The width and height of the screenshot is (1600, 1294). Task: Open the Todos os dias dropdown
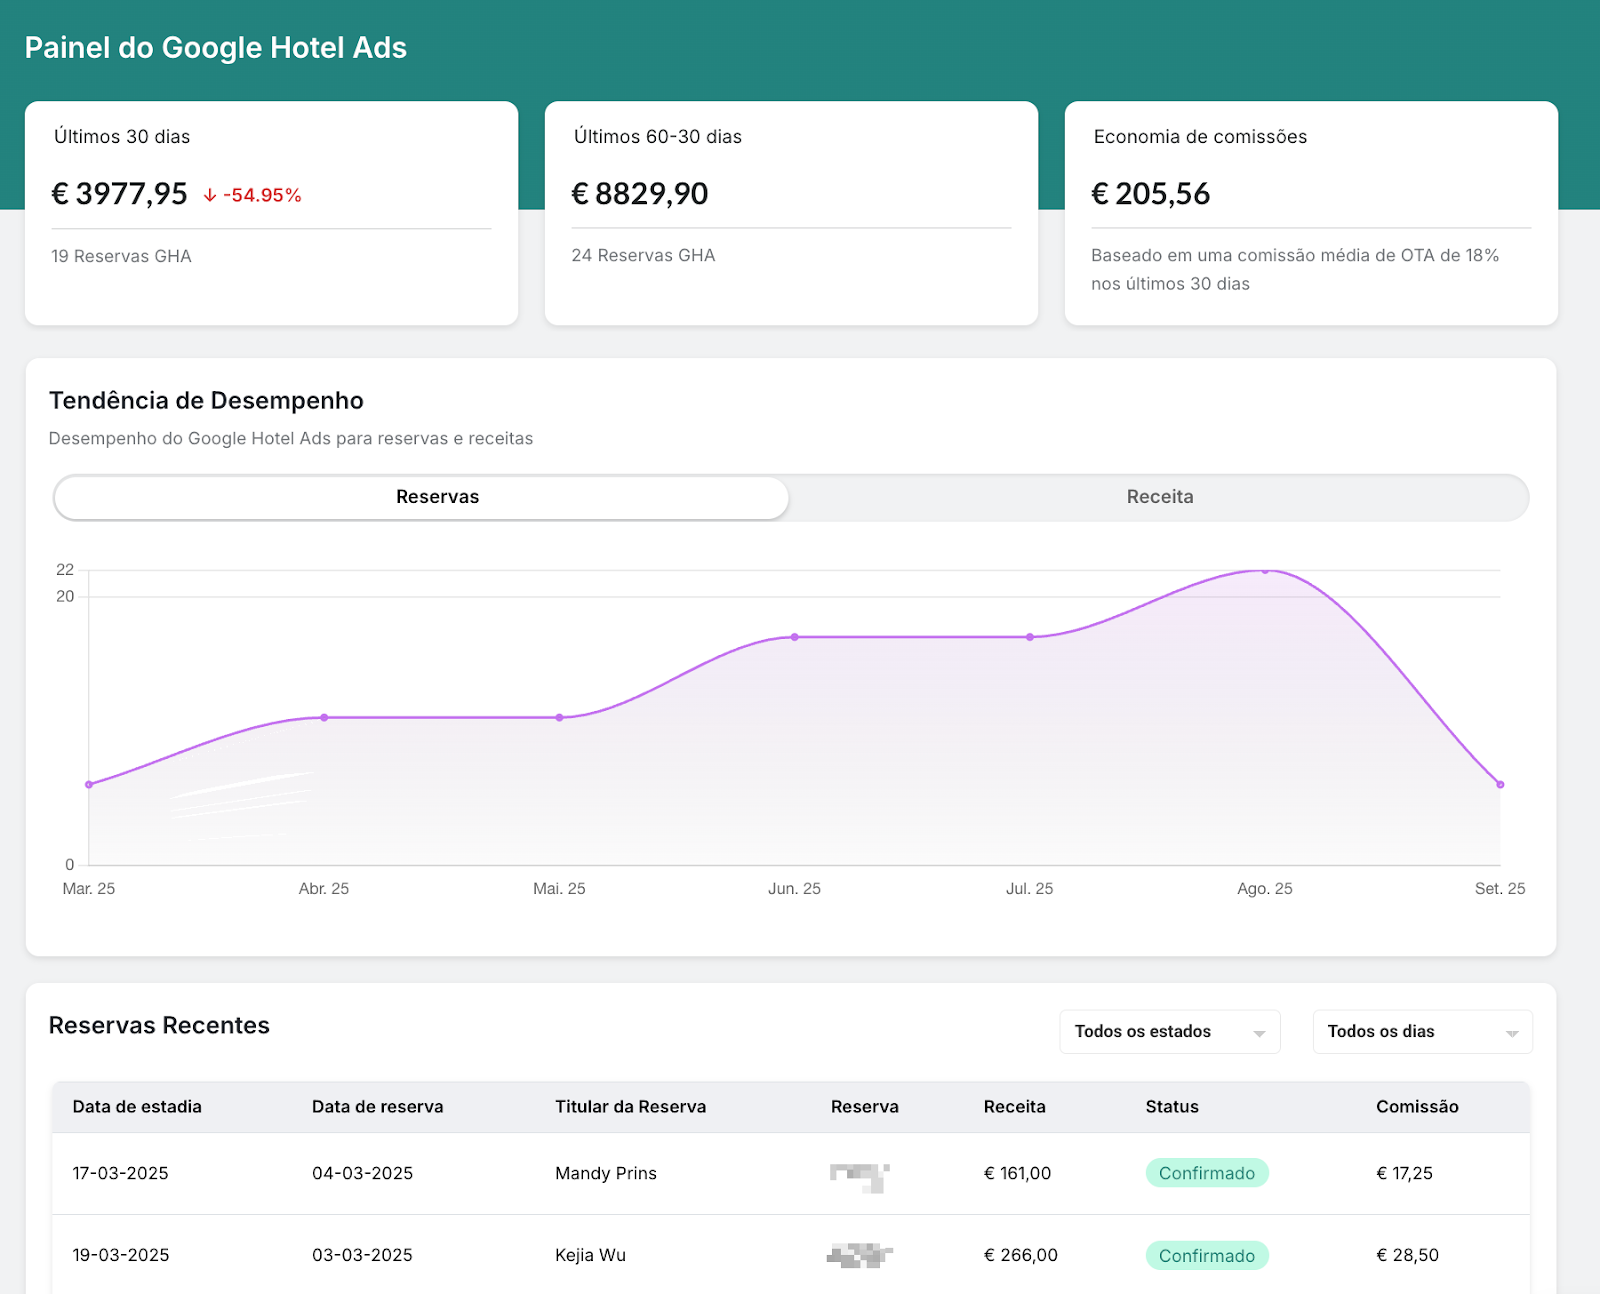tap(1422, 1032)
